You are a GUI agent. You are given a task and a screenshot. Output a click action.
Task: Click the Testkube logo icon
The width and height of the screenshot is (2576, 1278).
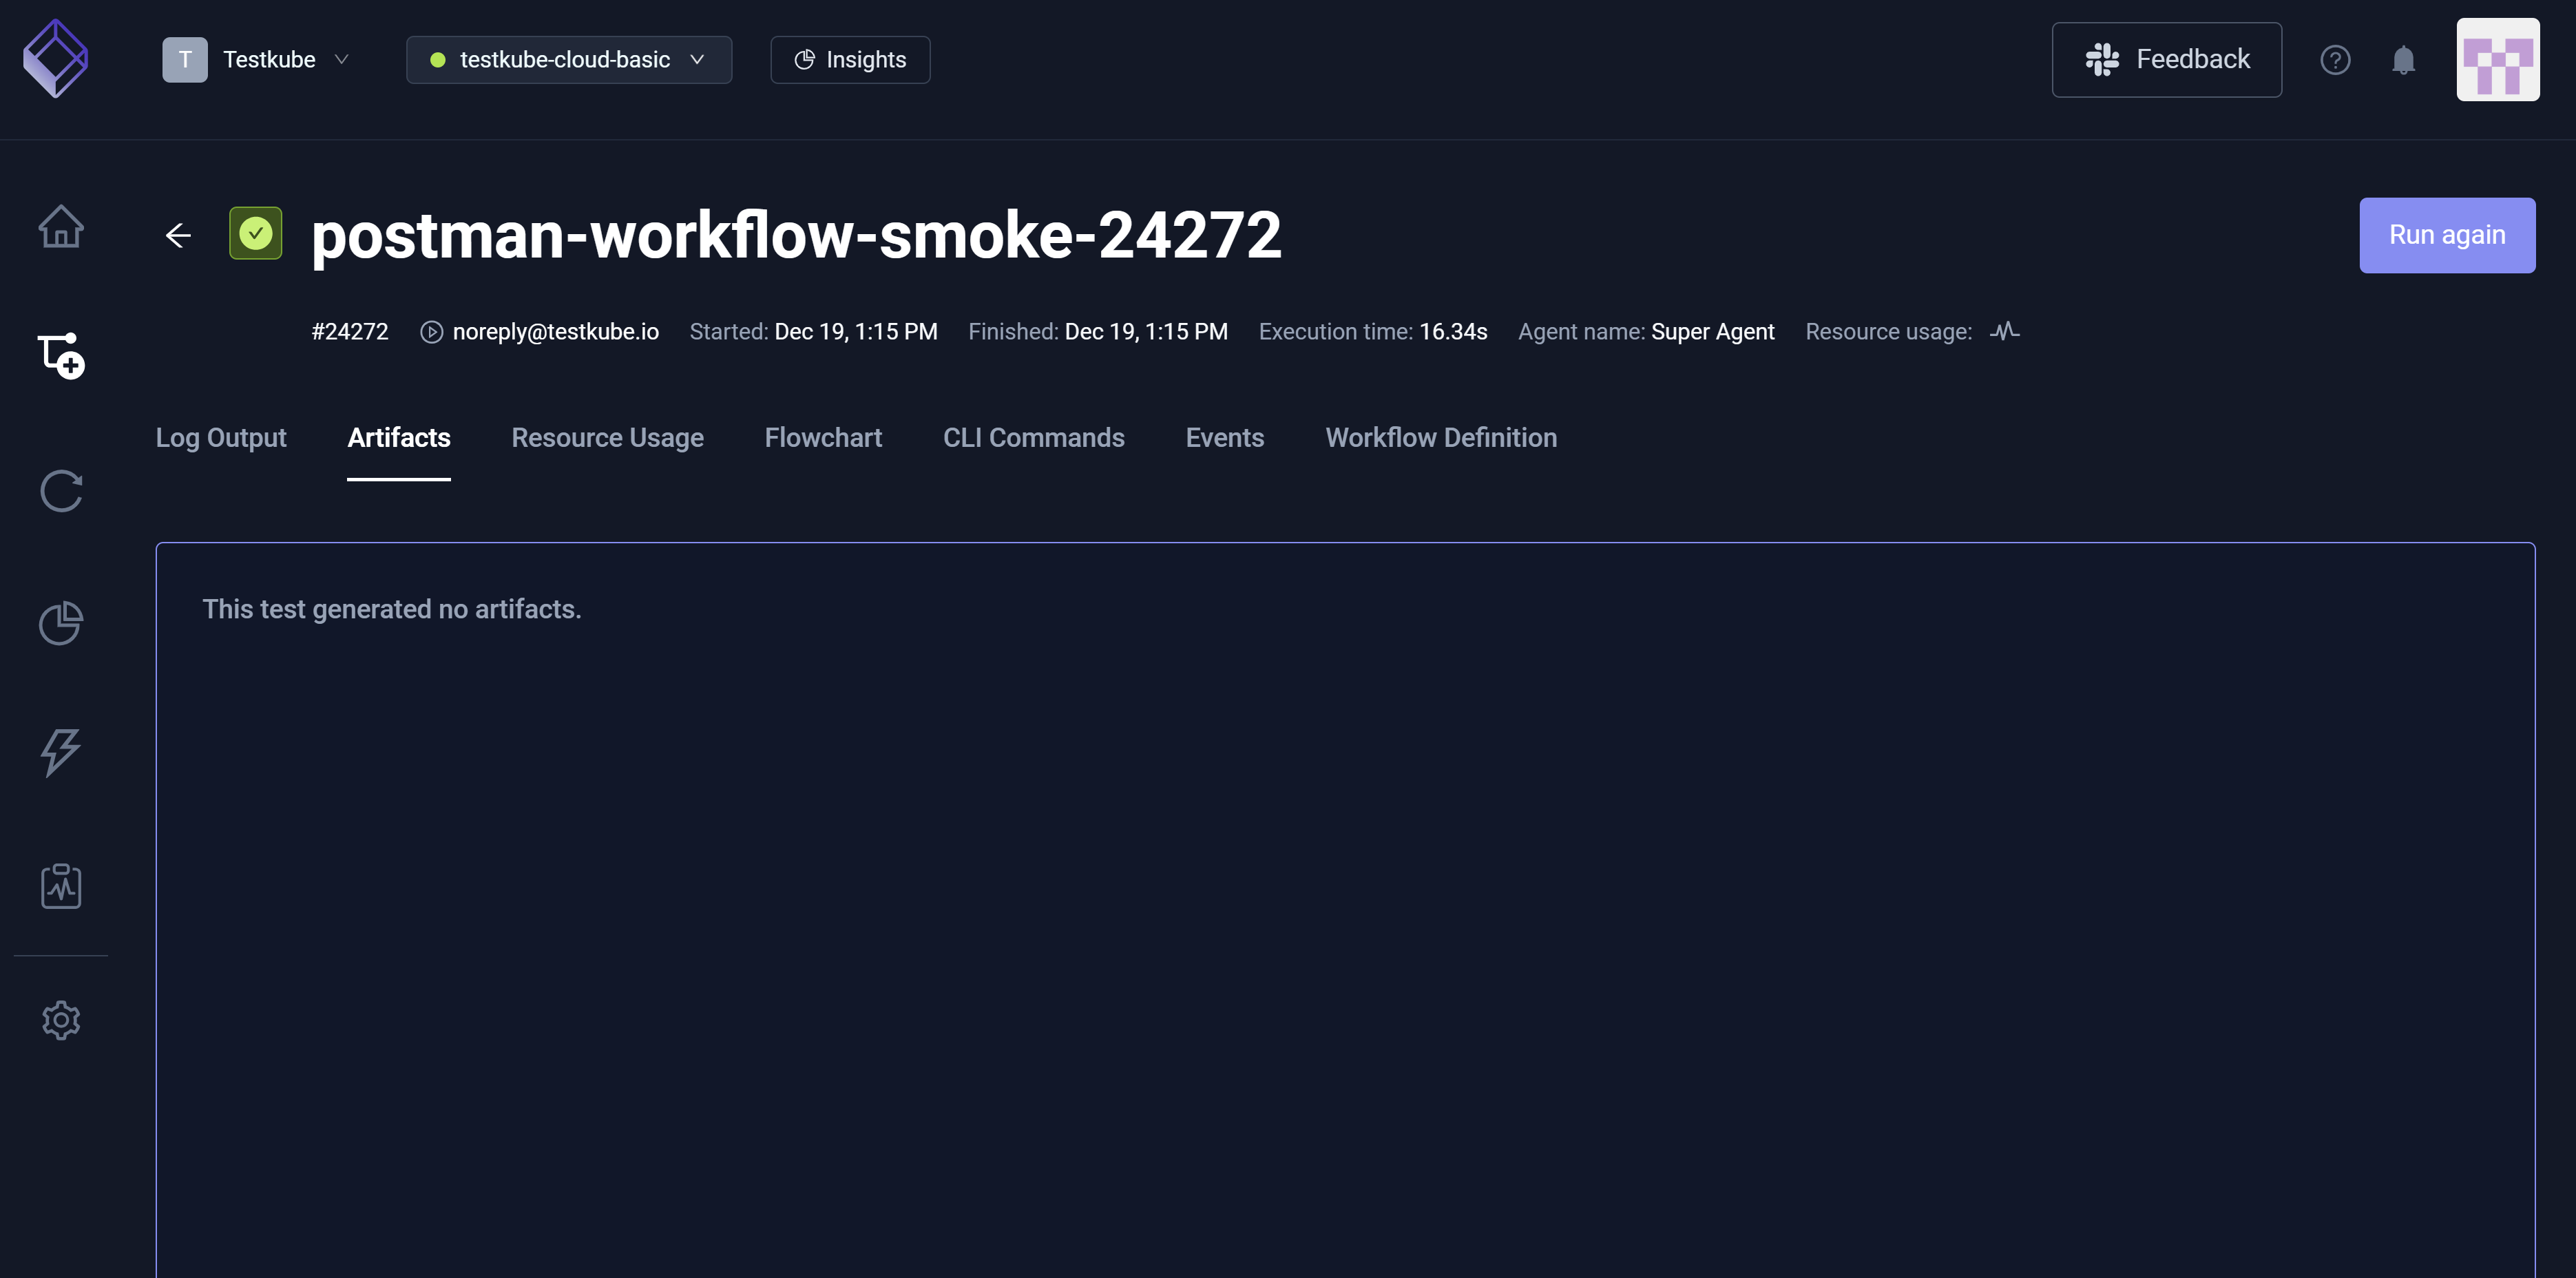coord(56,59)
